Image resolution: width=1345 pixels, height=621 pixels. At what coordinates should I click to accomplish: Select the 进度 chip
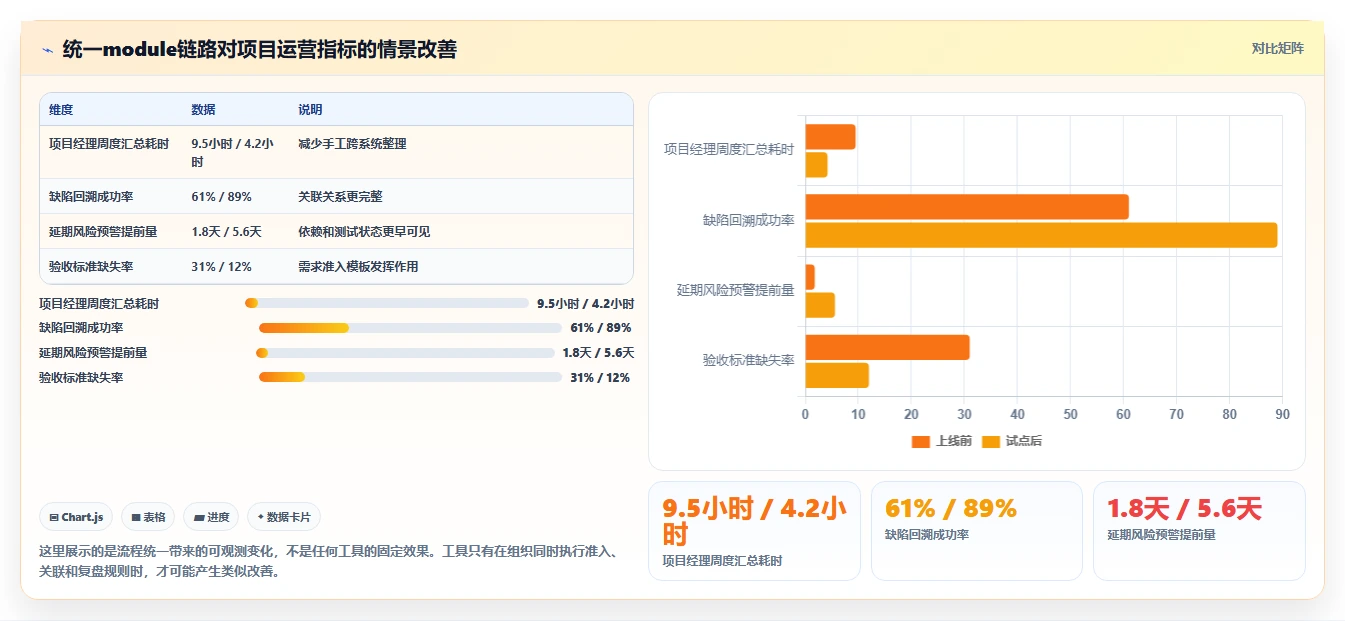coord(211,517)
